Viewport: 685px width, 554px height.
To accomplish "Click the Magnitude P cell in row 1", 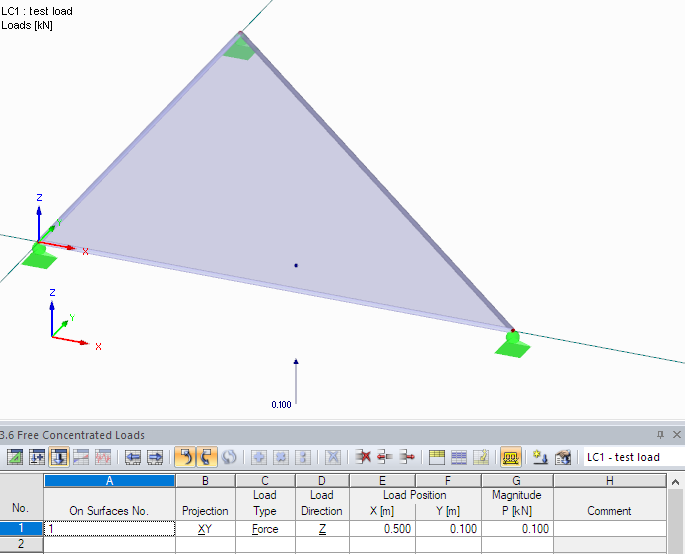I will (x=517, y=529).
